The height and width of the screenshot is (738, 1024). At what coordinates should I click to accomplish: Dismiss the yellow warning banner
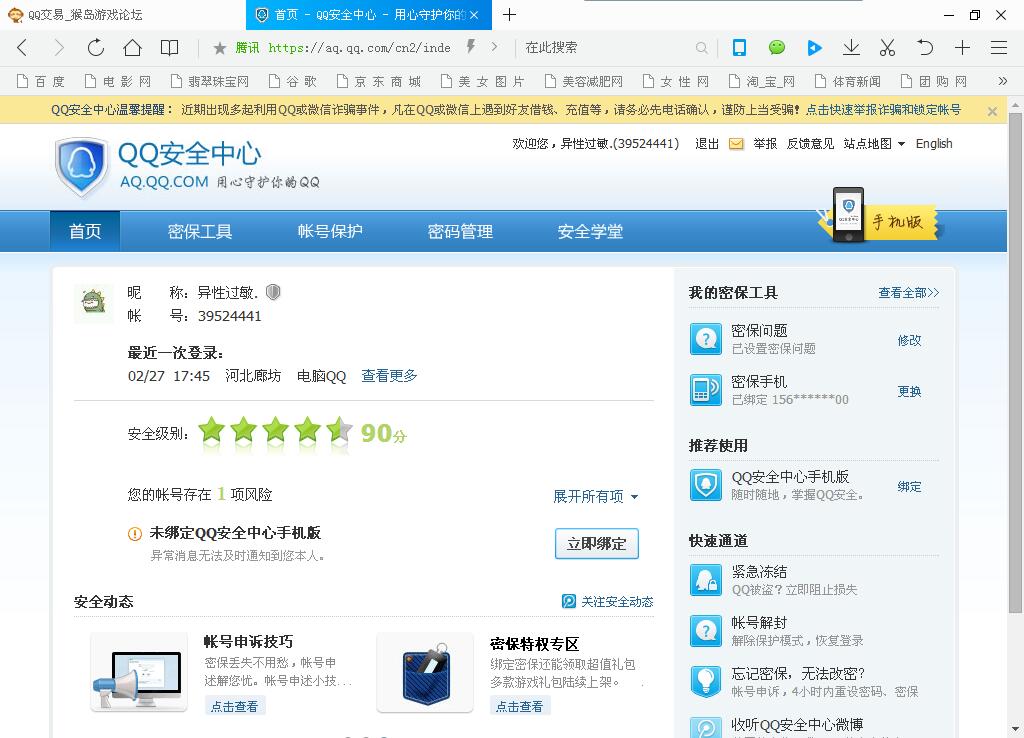pos(992,112)
